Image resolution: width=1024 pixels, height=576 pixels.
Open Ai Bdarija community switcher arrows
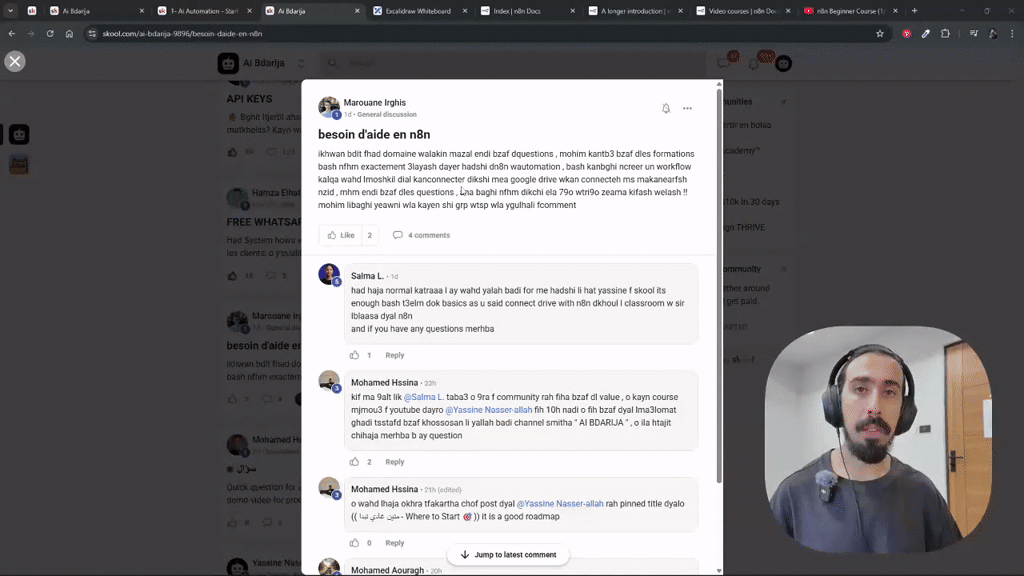tap(301, 63)
